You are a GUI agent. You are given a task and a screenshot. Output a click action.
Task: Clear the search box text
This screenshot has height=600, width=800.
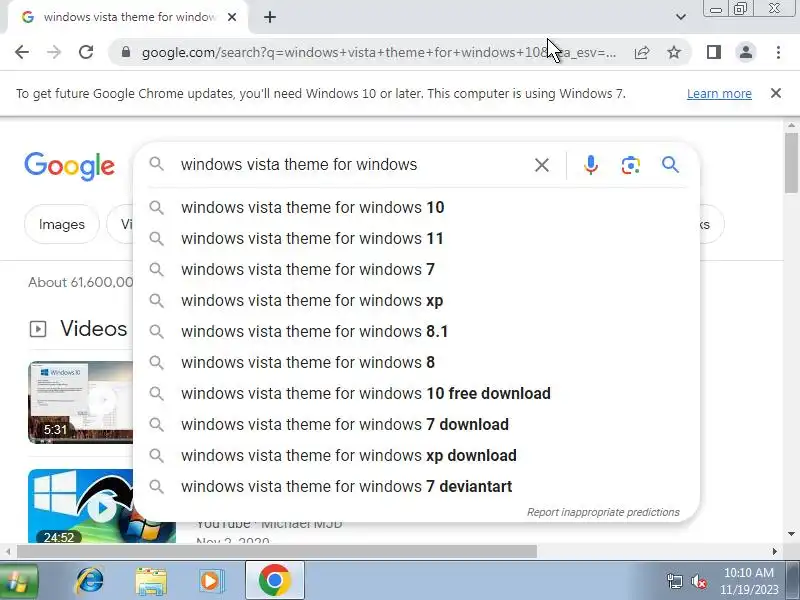pyautogui.click(x=542, y=165)
